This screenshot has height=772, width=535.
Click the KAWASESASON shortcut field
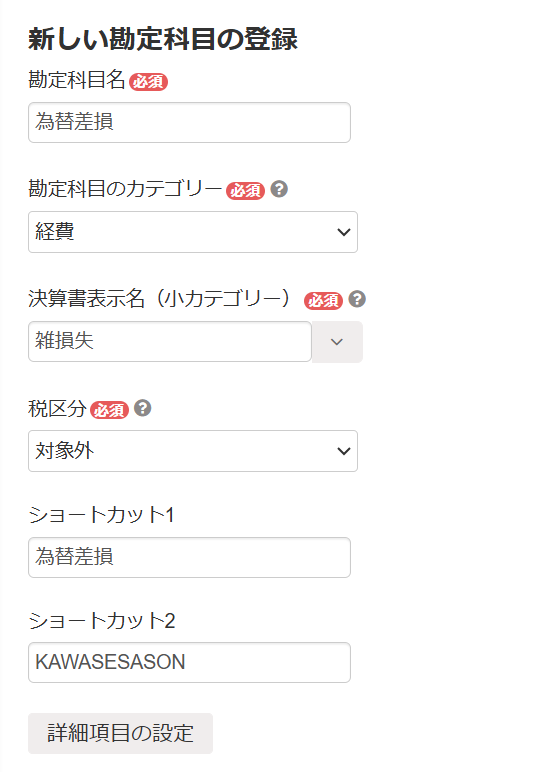[189, 662]
